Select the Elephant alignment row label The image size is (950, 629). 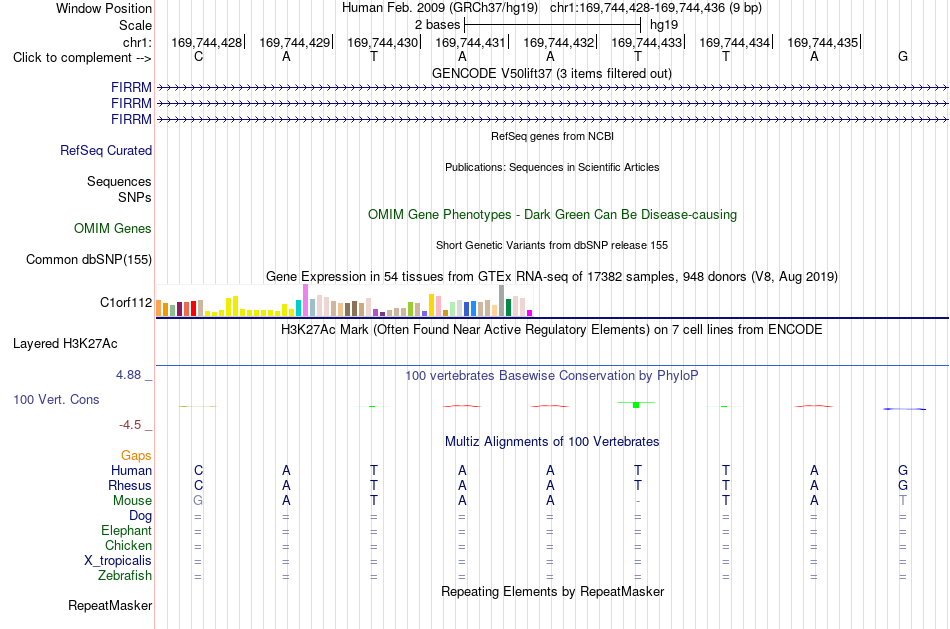click(x=126, y=531)
